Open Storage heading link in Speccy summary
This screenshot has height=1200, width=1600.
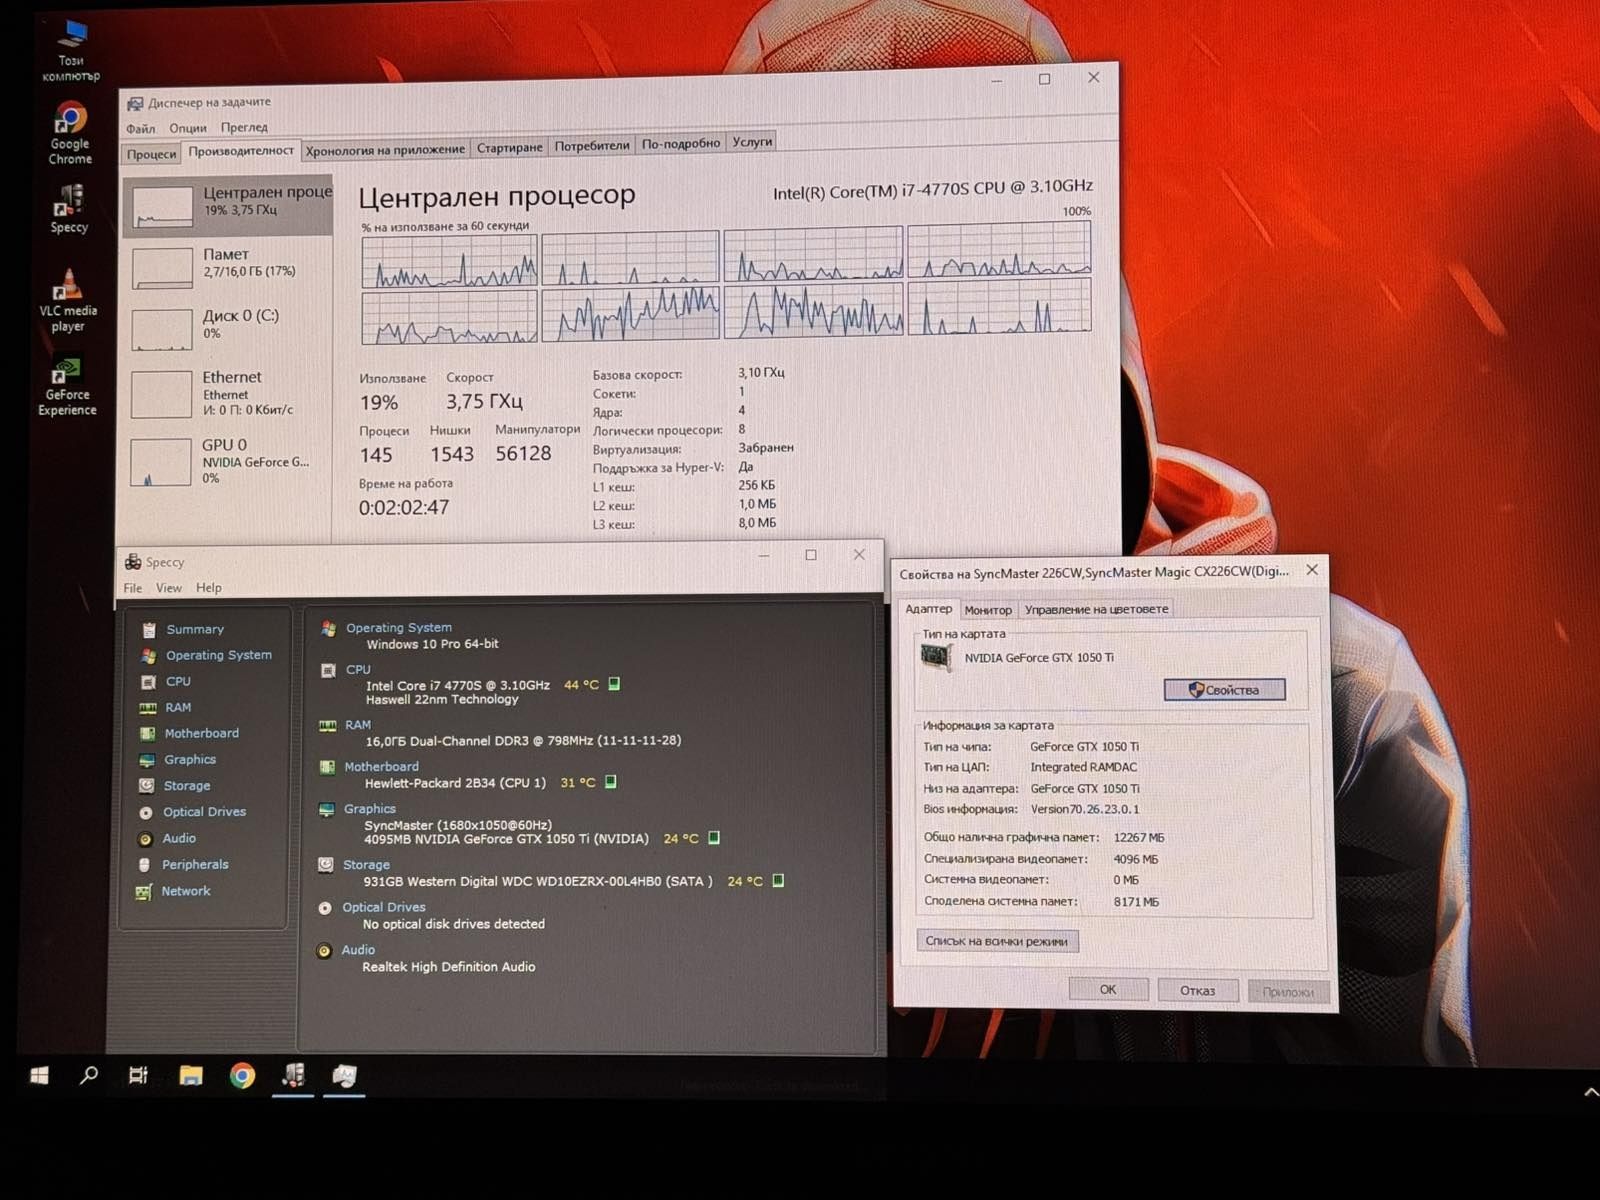(x=366, y=865)
